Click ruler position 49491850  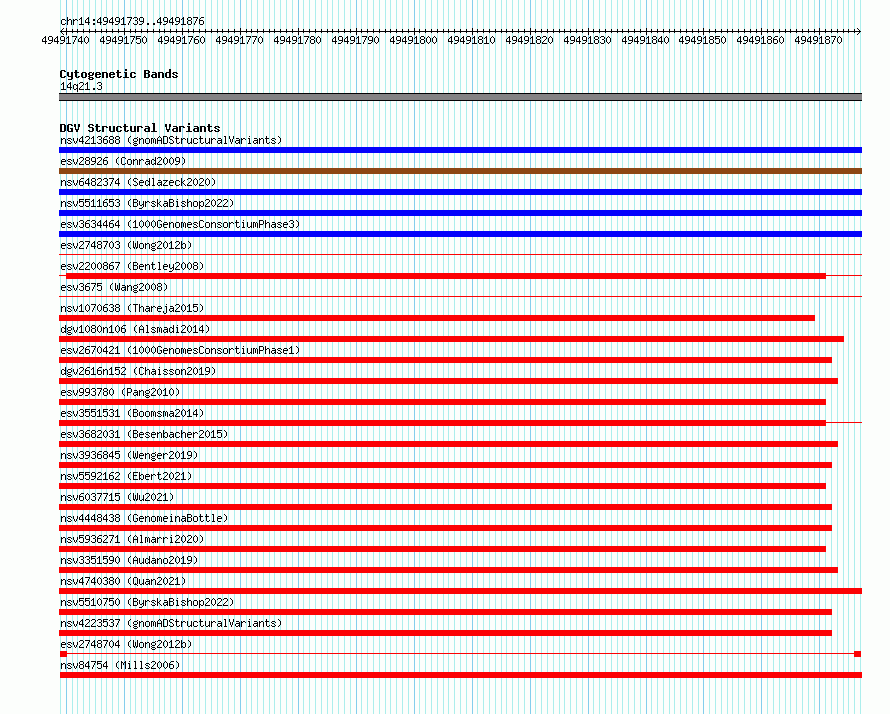pyautogui.click(x=702, y=40)
